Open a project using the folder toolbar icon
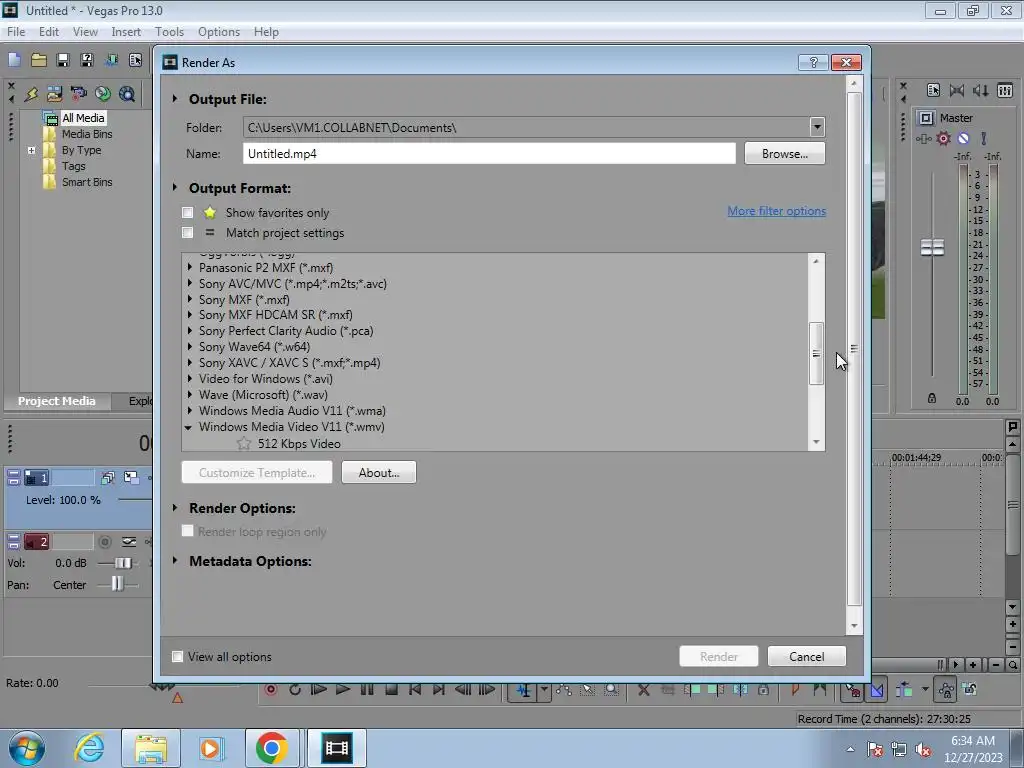Screen dimensions: 1024x768 [x=39, y=61]
